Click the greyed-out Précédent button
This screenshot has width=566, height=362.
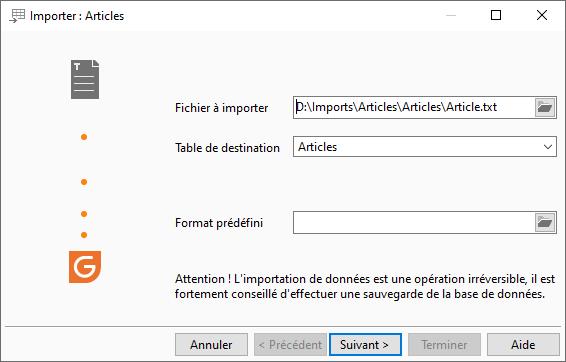coord(290,345)
